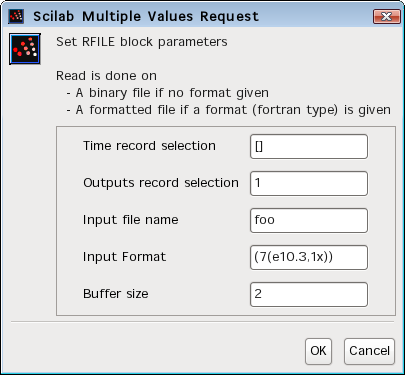
Task: Dismiss the dialog with Cancel
Action: click(369, 351)
